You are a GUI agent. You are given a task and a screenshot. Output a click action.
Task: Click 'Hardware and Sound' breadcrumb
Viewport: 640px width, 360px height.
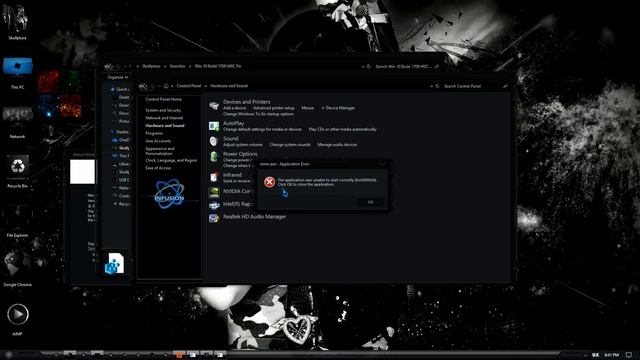pos(229,86)
